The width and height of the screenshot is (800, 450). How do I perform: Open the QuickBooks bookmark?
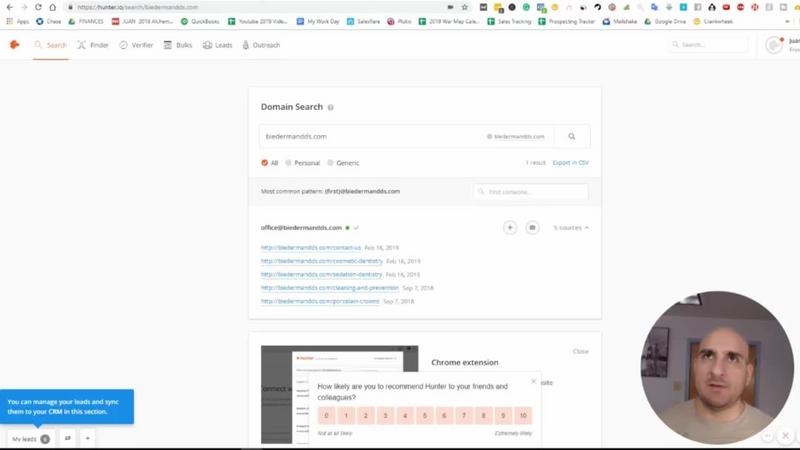(x=200, y=21)
